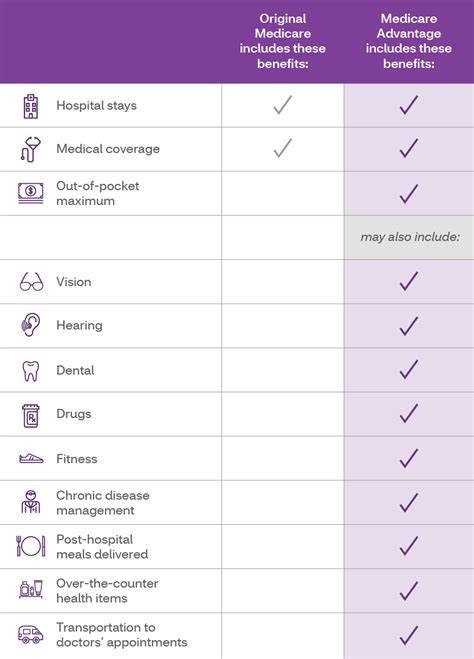Click the 'may also include:' label

pyautogui.click(x=410, y=237)
